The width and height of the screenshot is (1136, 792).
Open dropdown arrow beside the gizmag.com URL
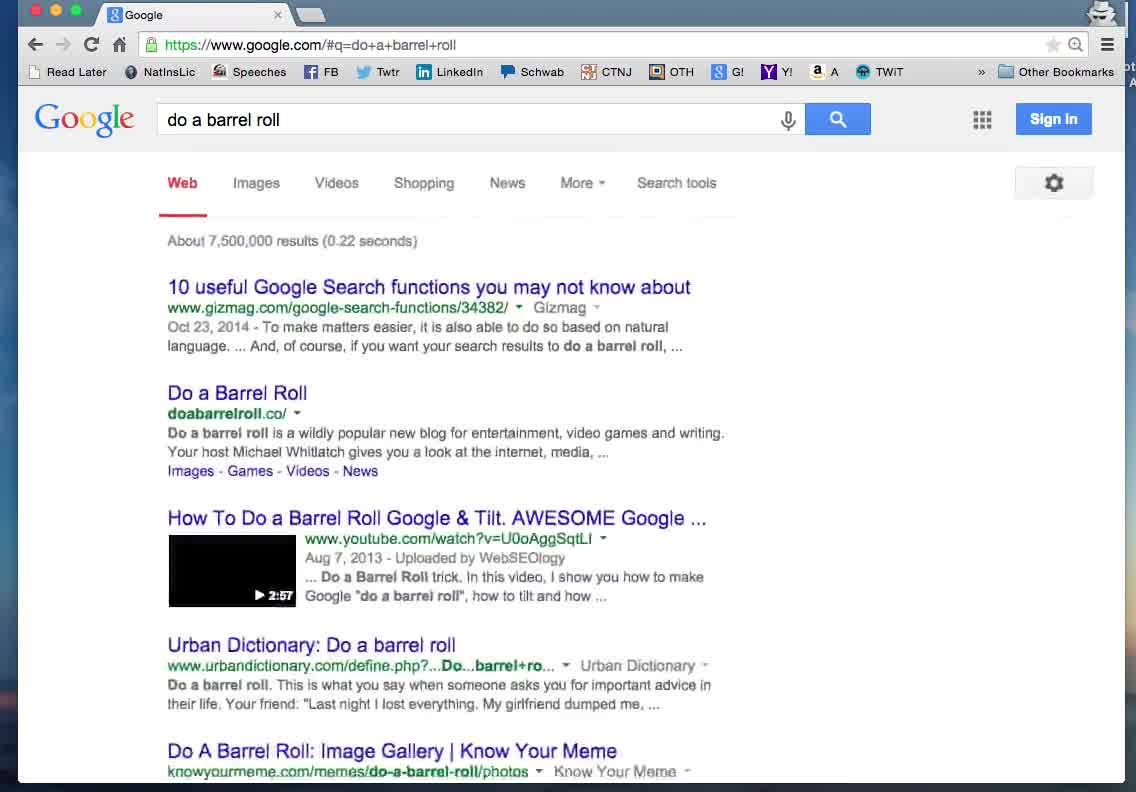tap(519, 307)
